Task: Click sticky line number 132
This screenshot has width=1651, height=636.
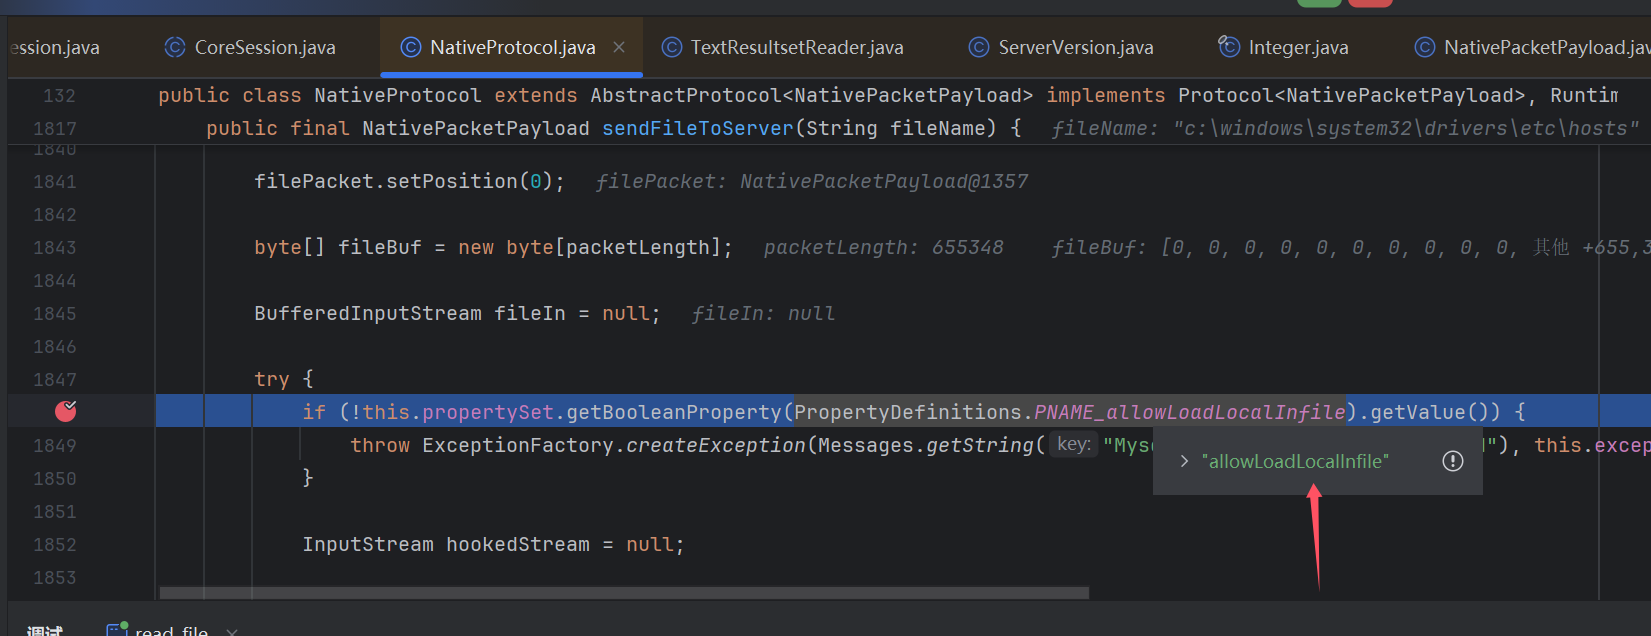Action: [59, 96]
